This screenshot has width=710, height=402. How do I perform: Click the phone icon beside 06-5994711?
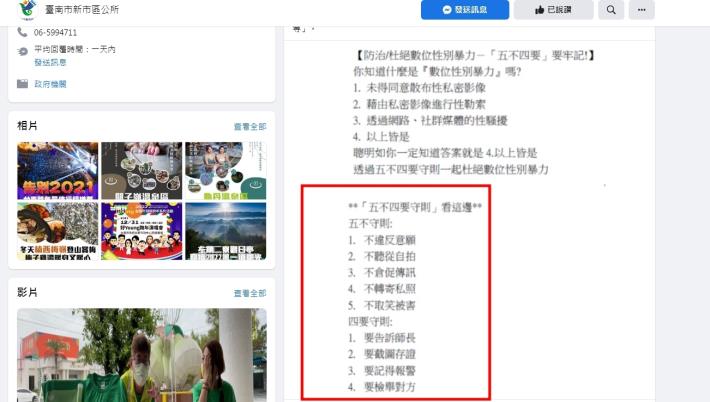(22, 32)
